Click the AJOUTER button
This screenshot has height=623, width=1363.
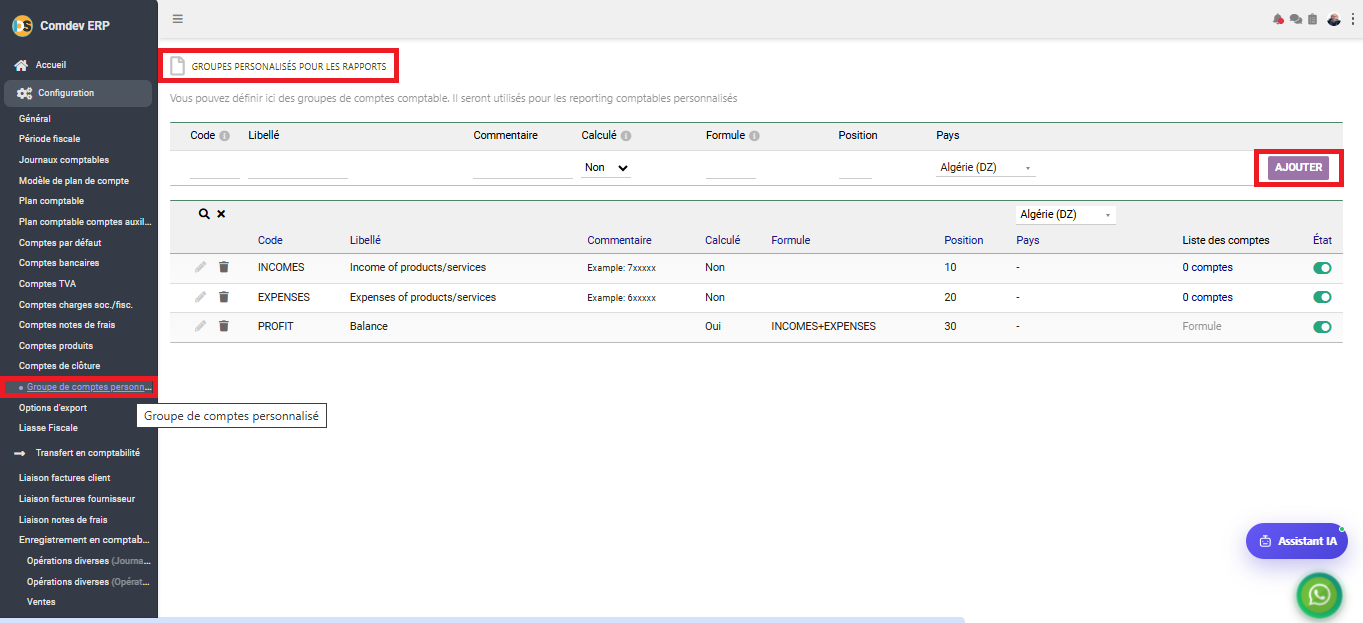[x=1299, y=168]
